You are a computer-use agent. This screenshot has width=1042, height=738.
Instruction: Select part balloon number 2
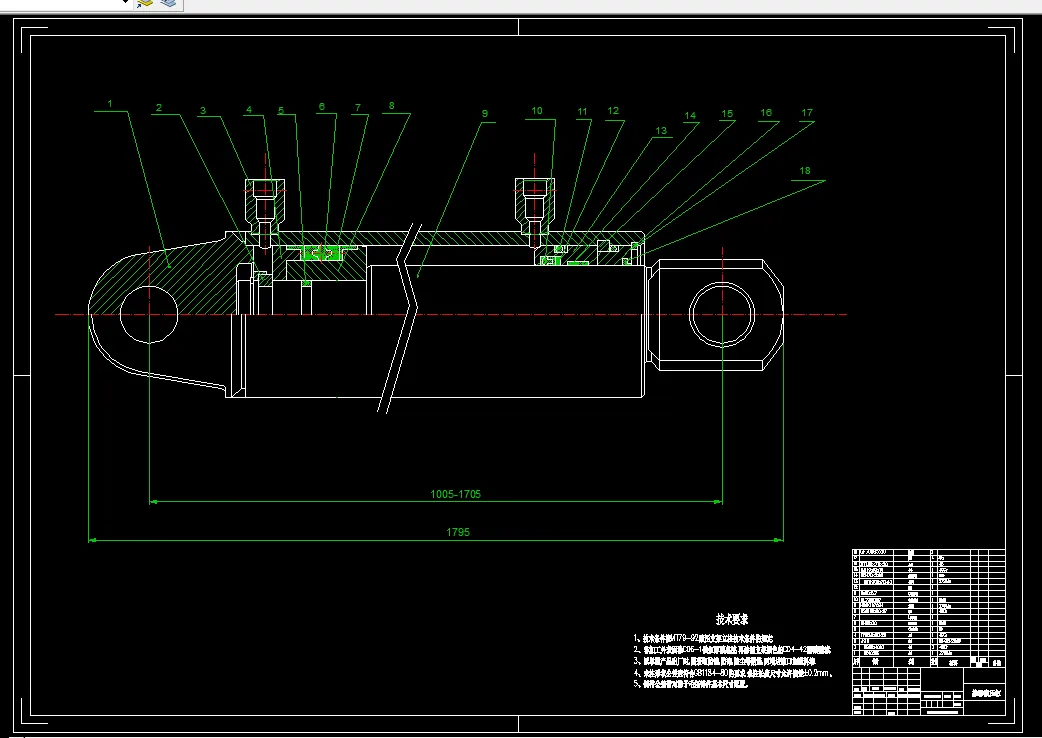pos(159,107)
